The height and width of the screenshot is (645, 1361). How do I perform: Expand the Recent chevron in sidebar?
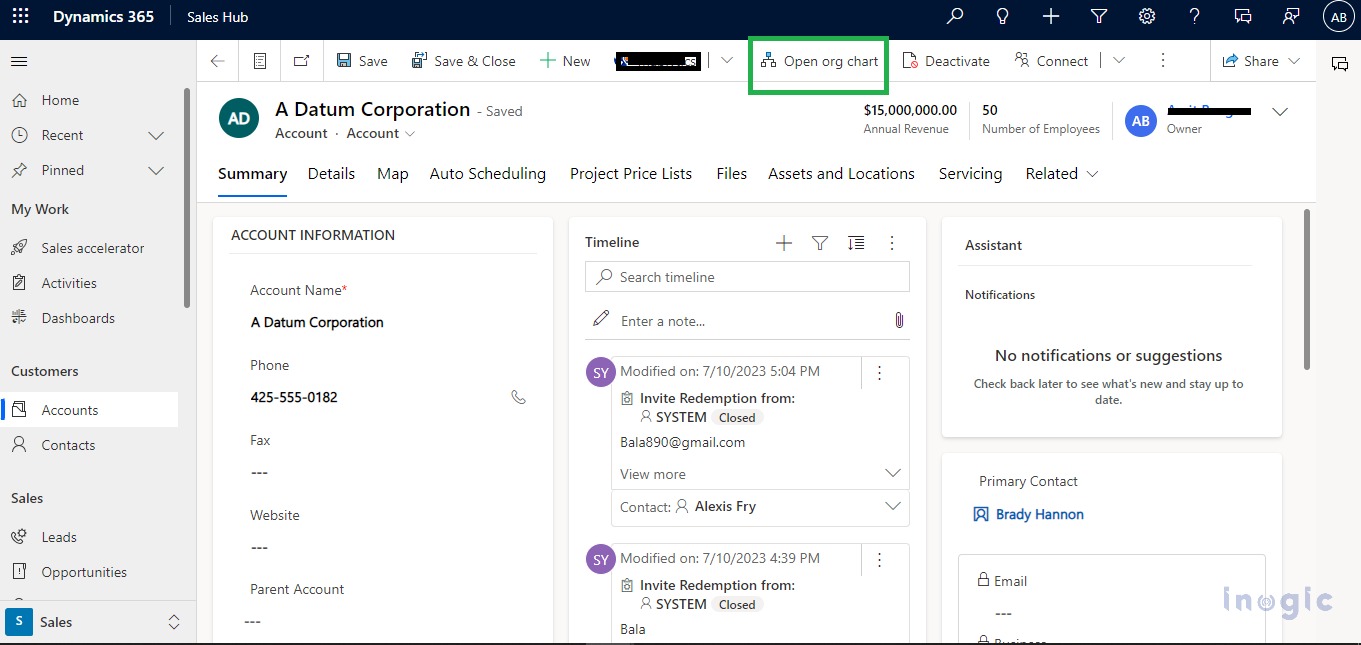156,135
